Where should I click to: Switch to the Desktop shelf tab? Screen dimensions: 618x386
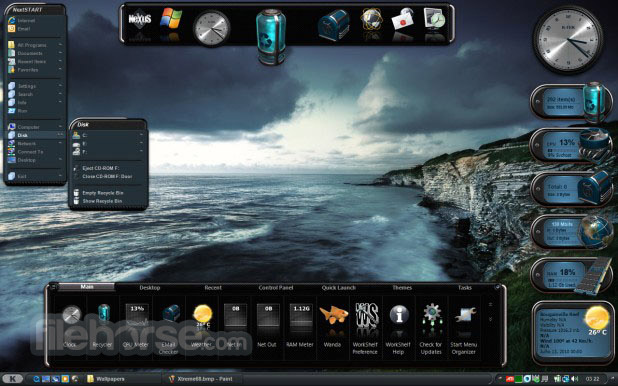150,288
